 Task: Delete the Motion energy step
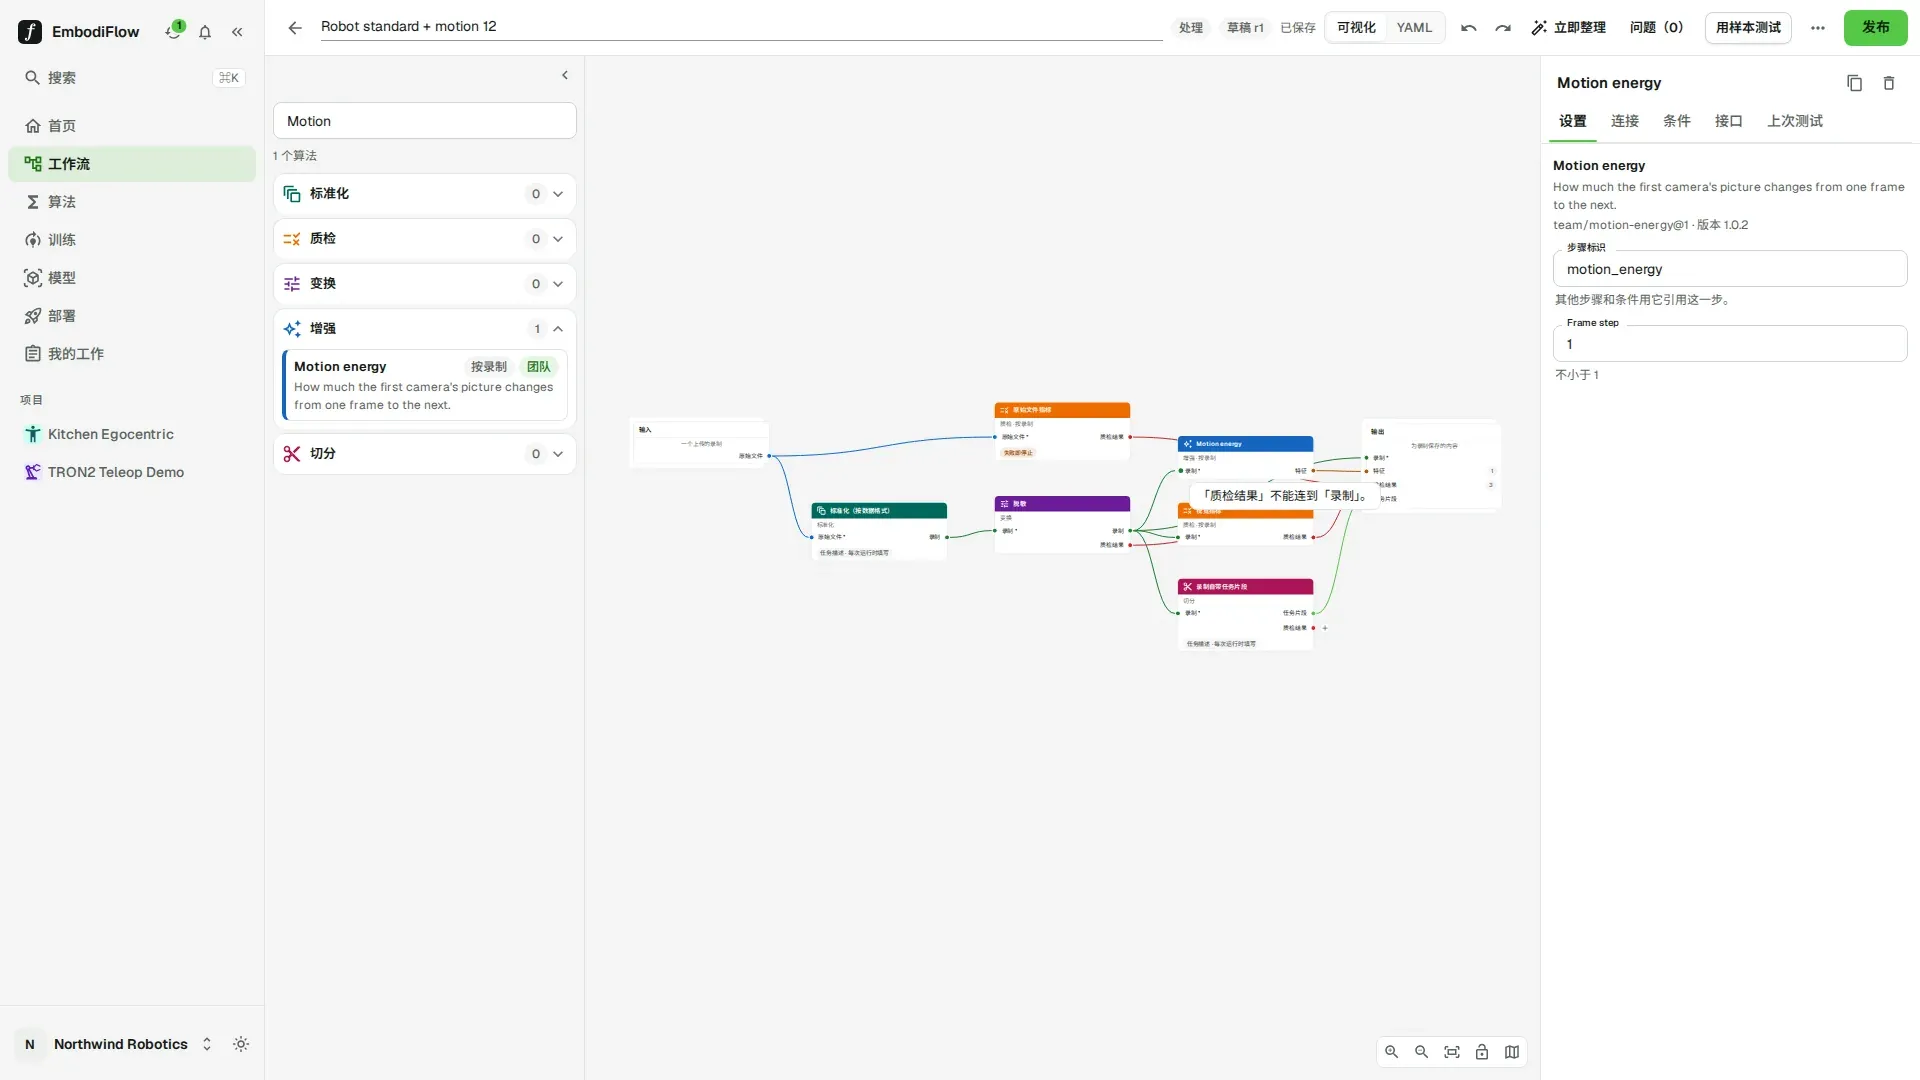pyautogui.click(x=1889, y=83)
